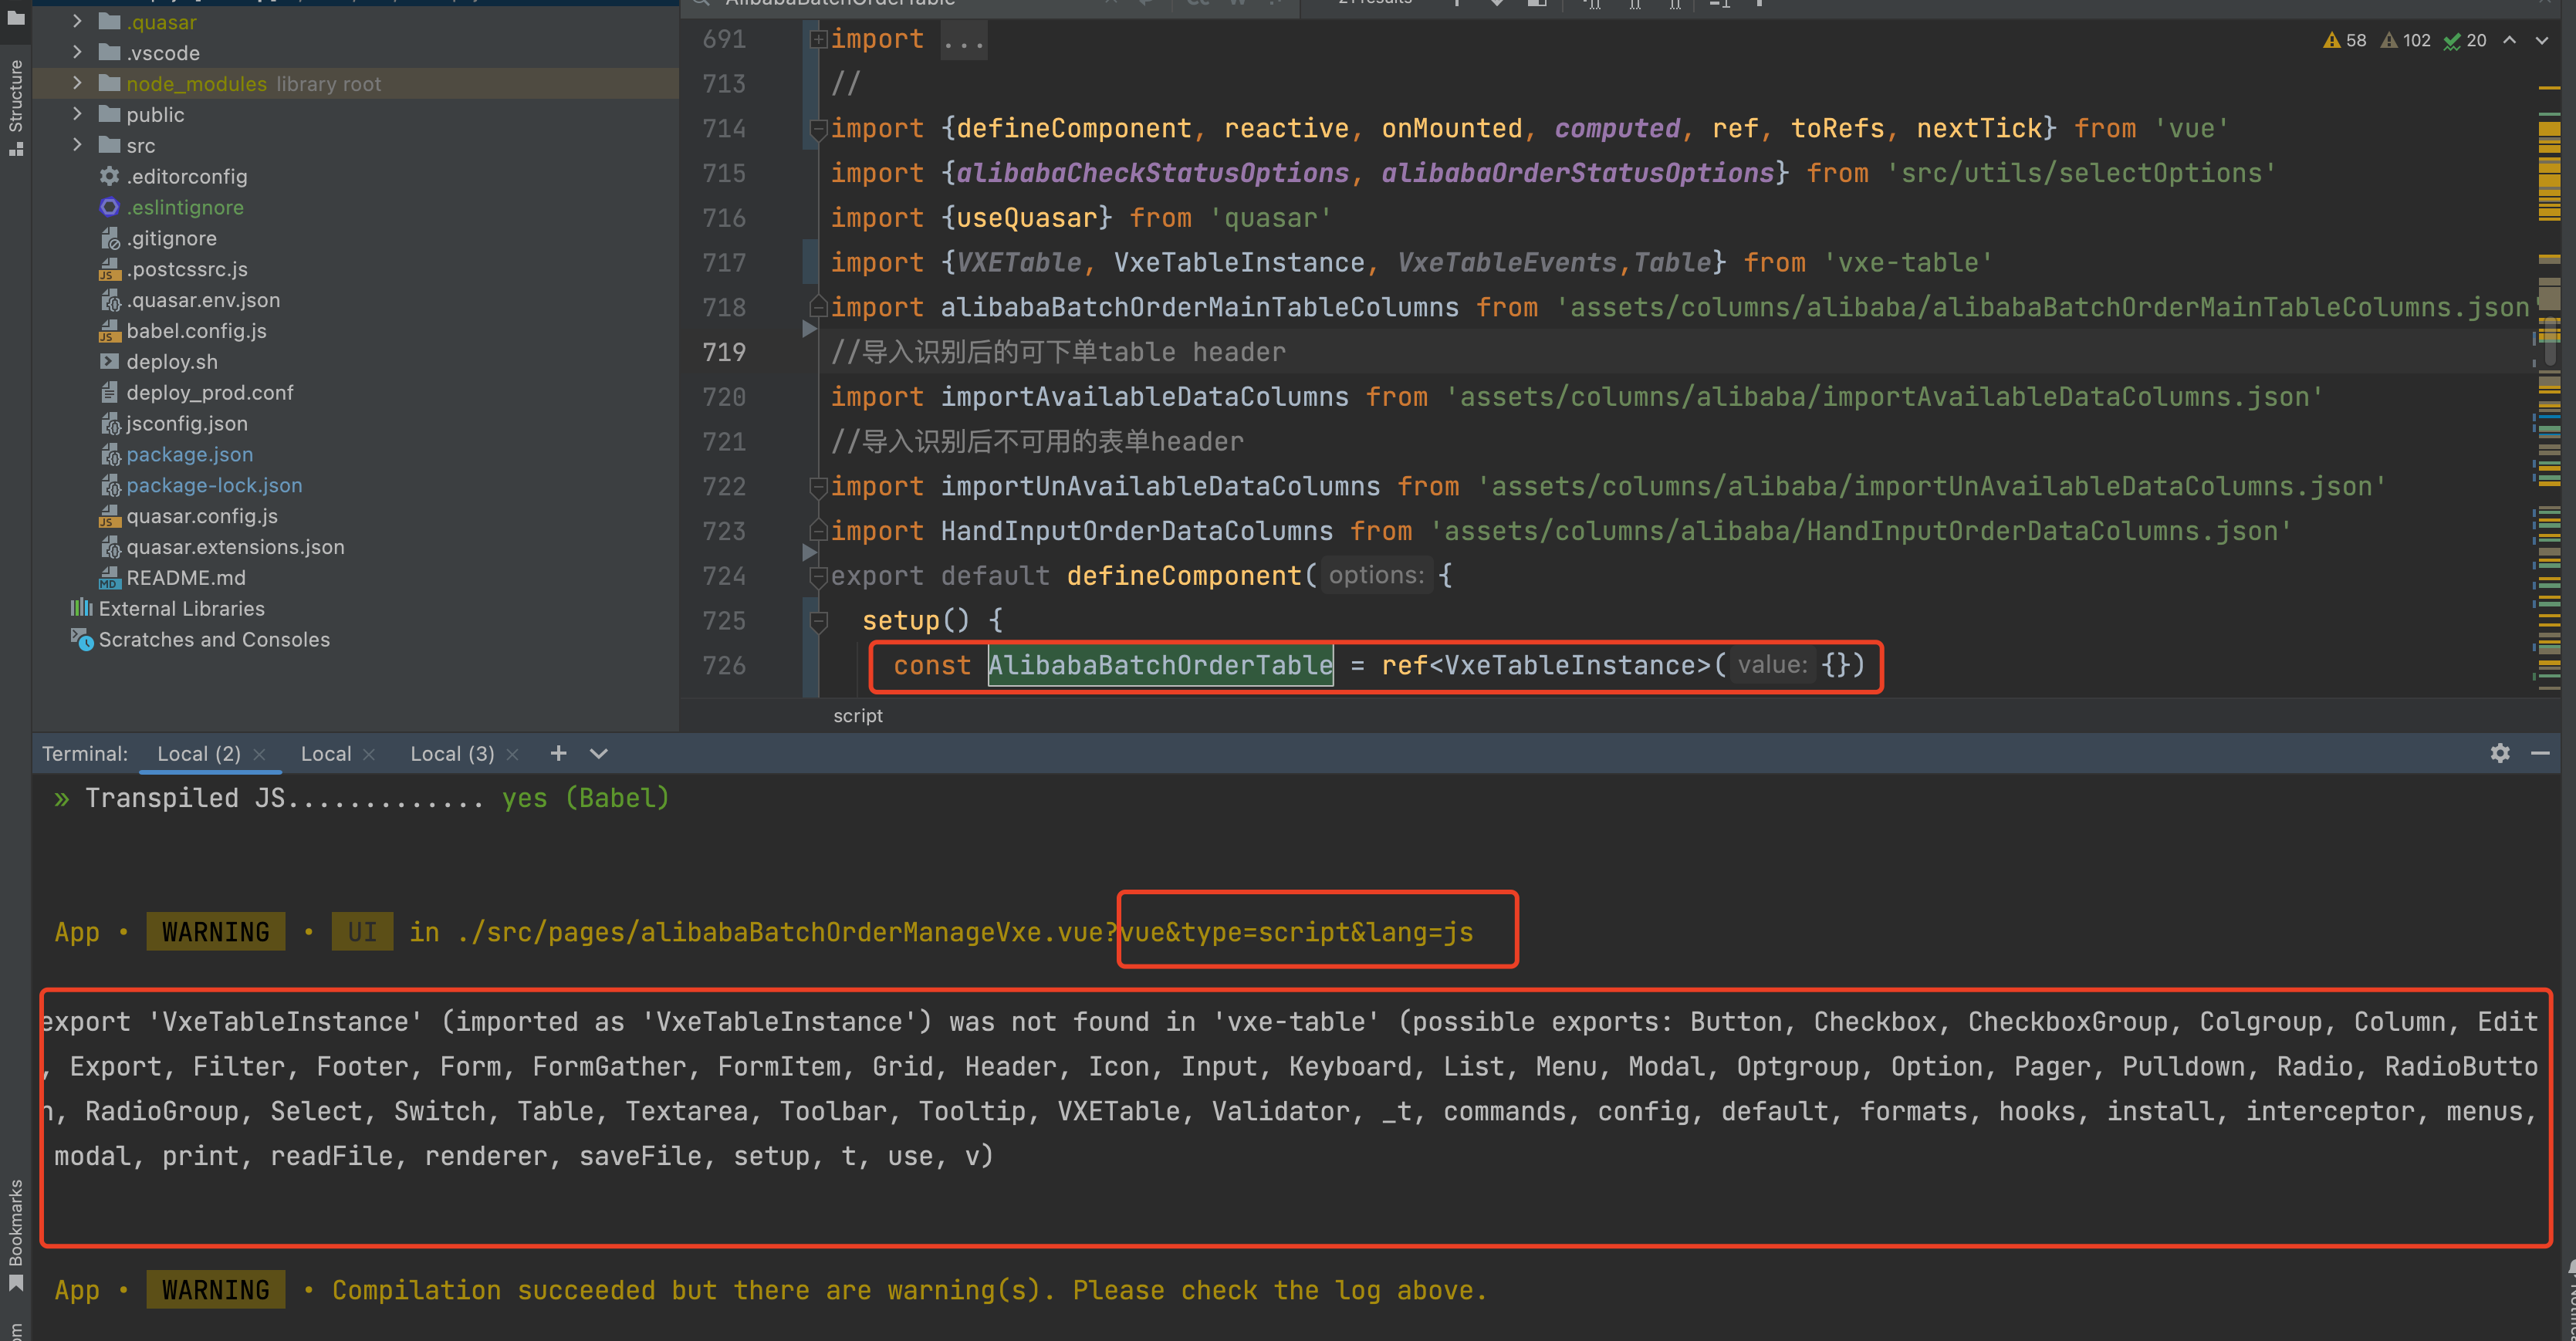Open the terminal tab list dropdown chevron
The image size is (2576, 1341).
[x=597, y=753]
